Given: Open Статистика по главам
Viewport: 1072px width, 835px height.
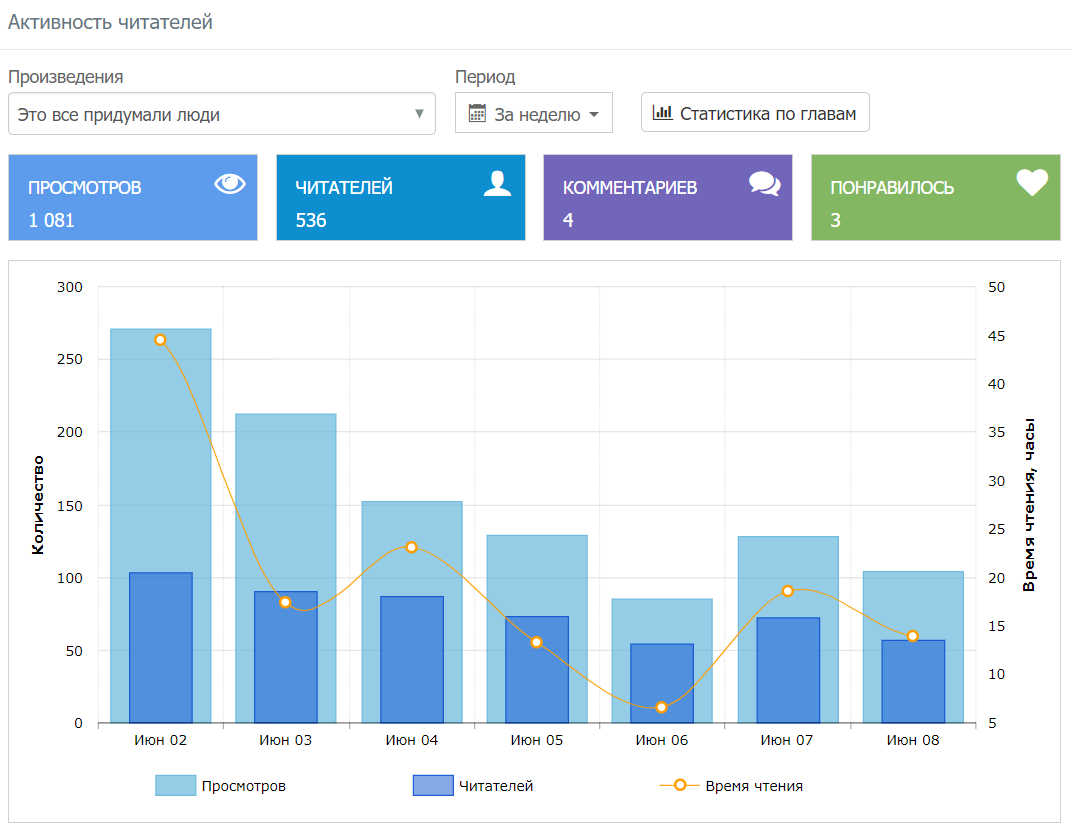Looking at the screenshot, I should tap(755, 113).
